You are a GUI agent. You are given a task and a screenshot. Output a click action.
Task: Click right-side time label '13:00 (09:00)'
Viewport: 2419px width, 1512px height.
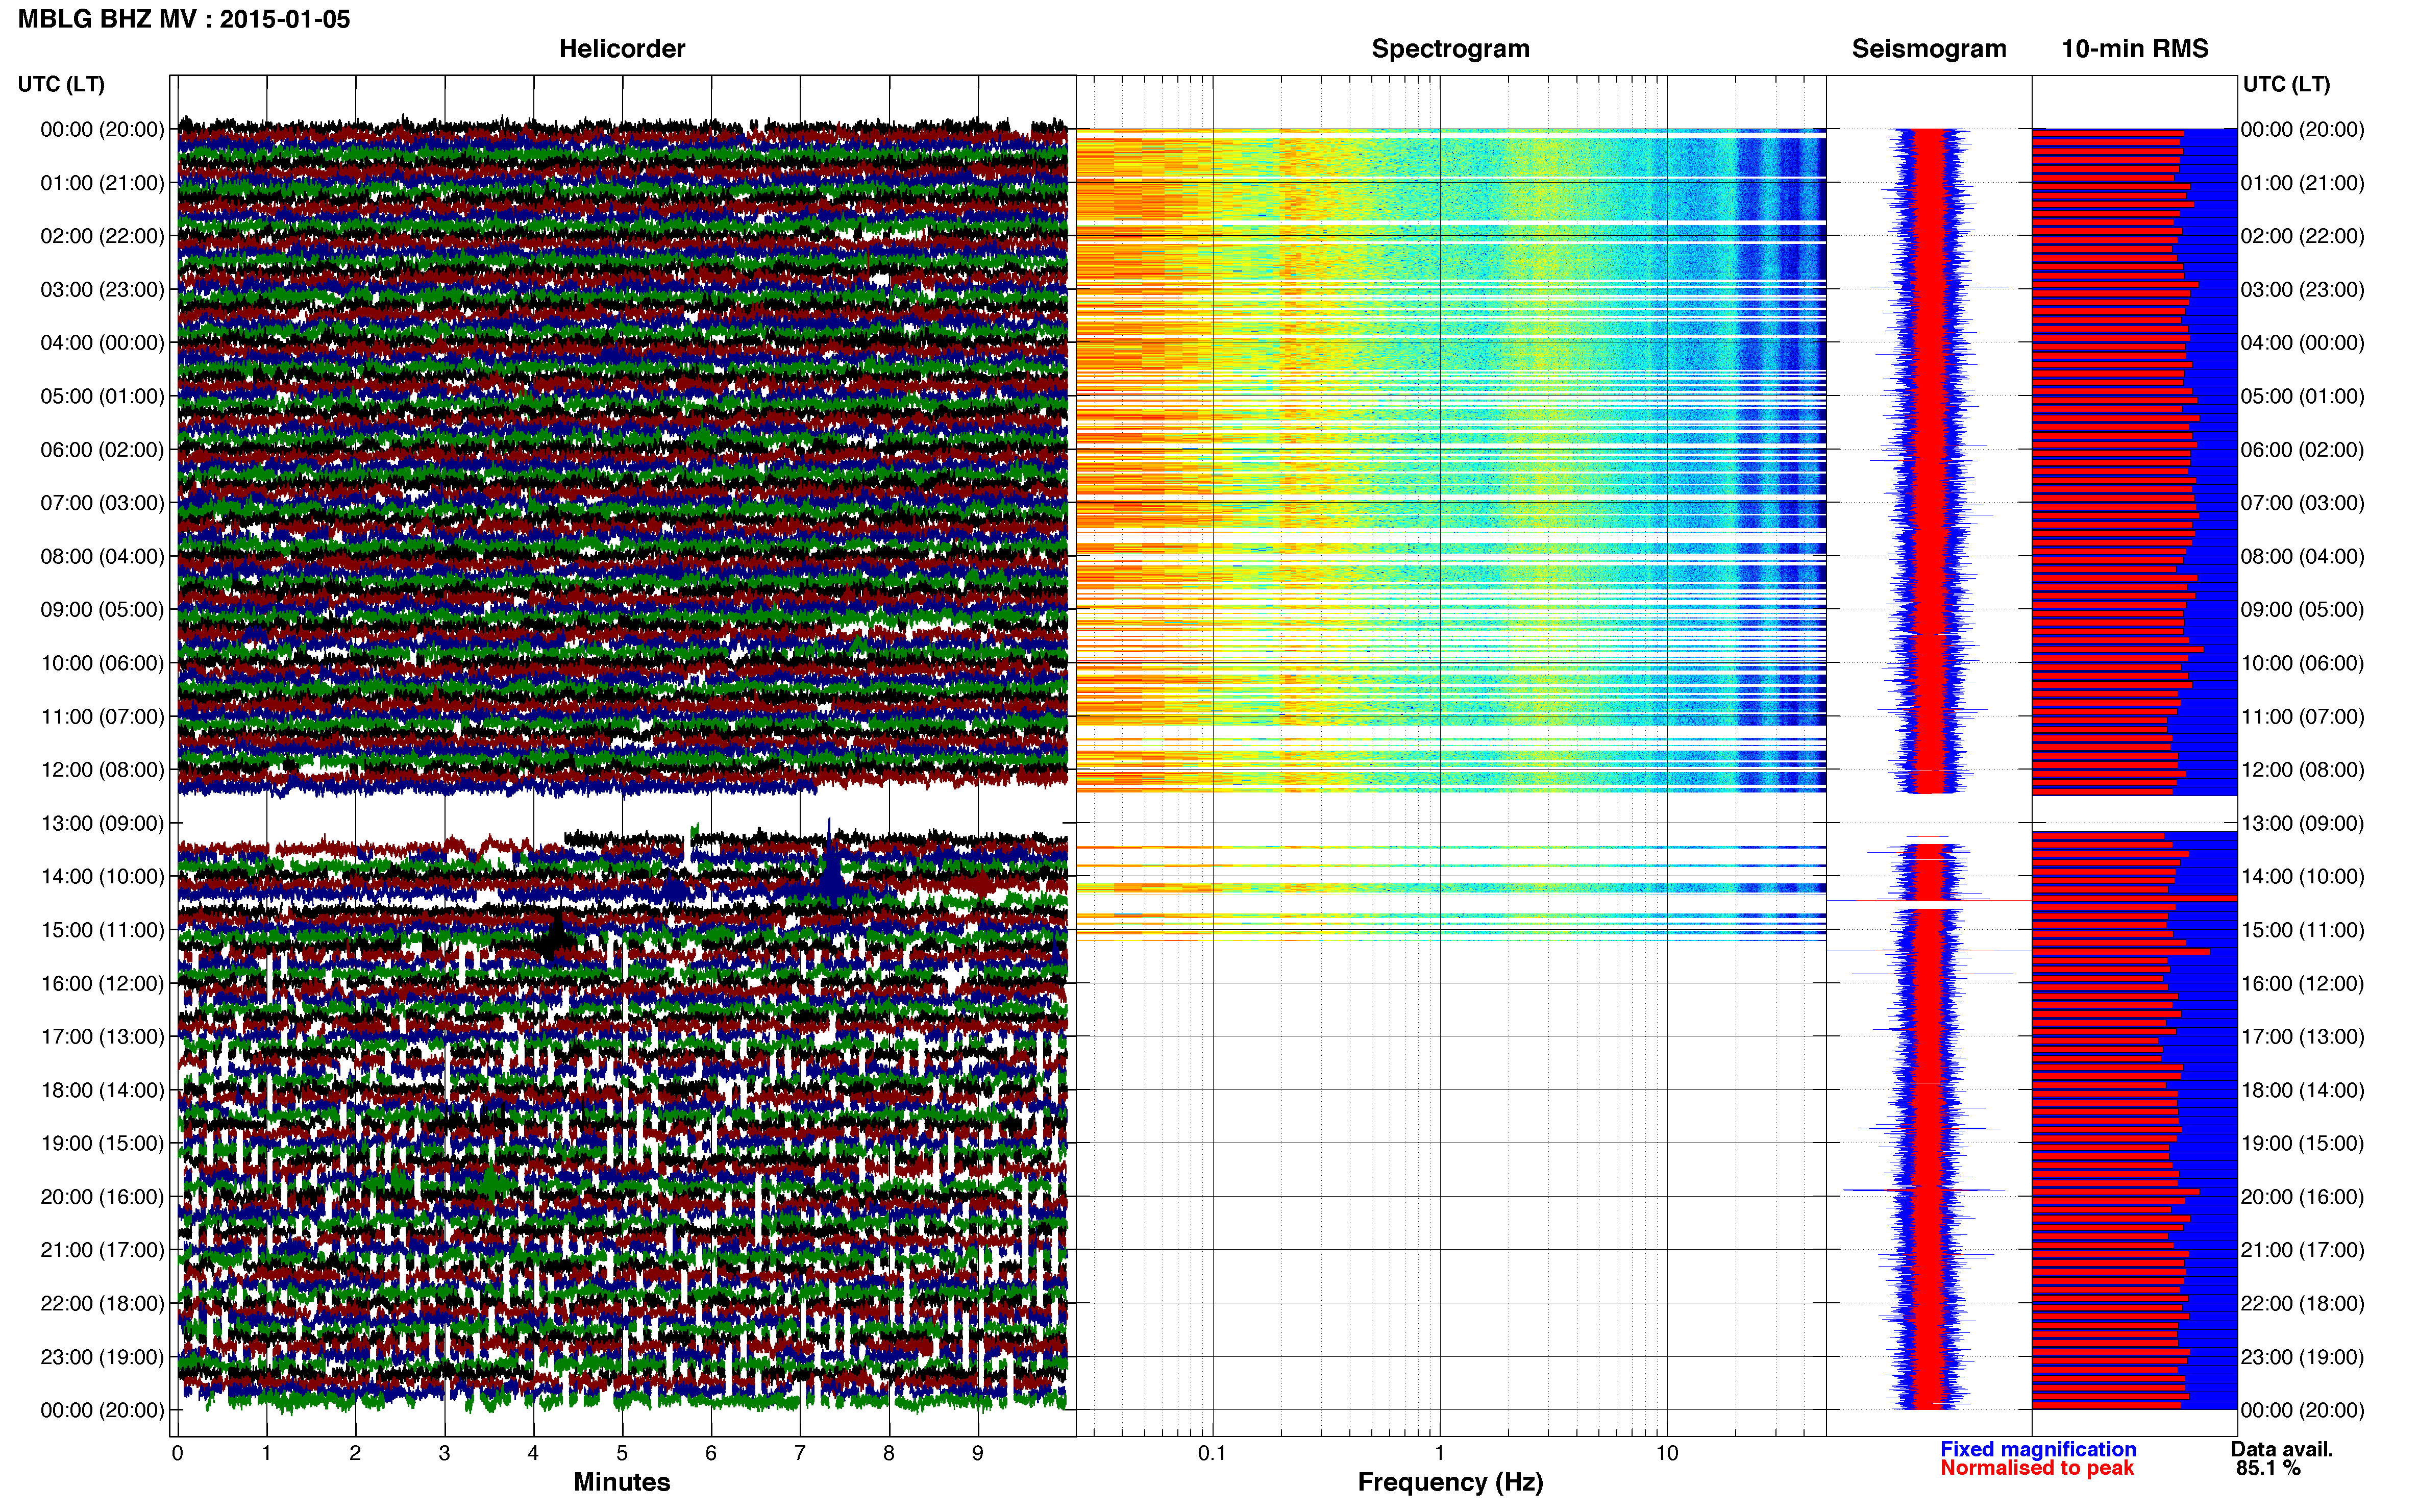(2302, 823)
